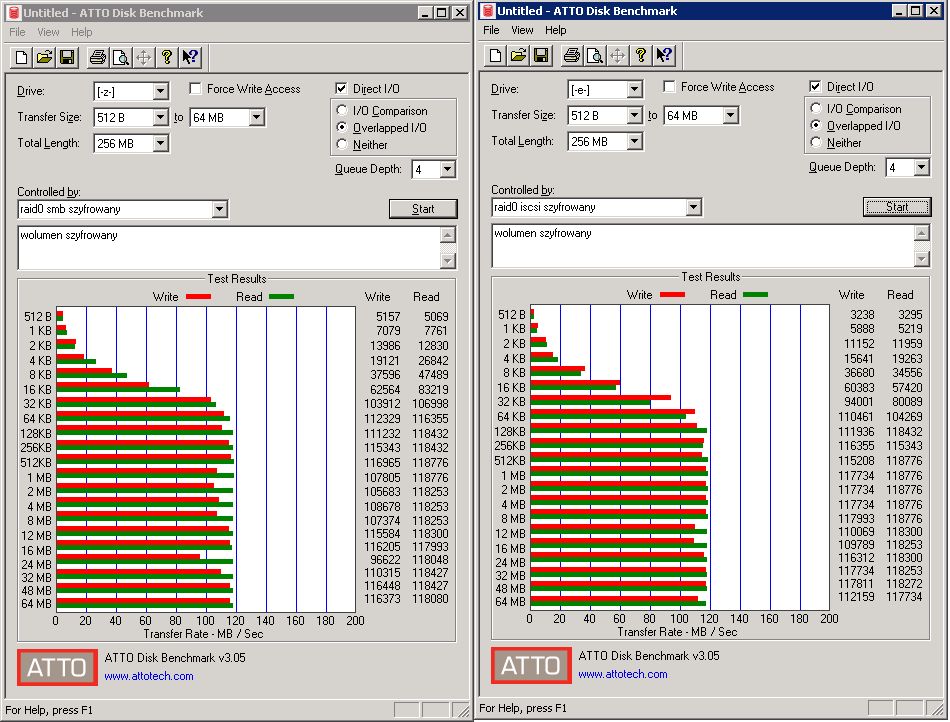Click green Read legend swatch in left window

[281, 297]
